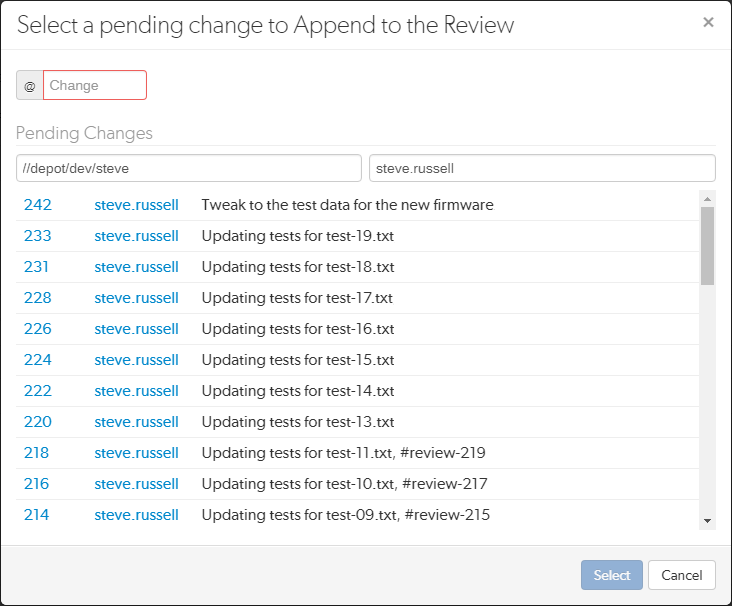Open change 216 link
The height and width of the screenshot is (606, 732).
coord(36,484)
